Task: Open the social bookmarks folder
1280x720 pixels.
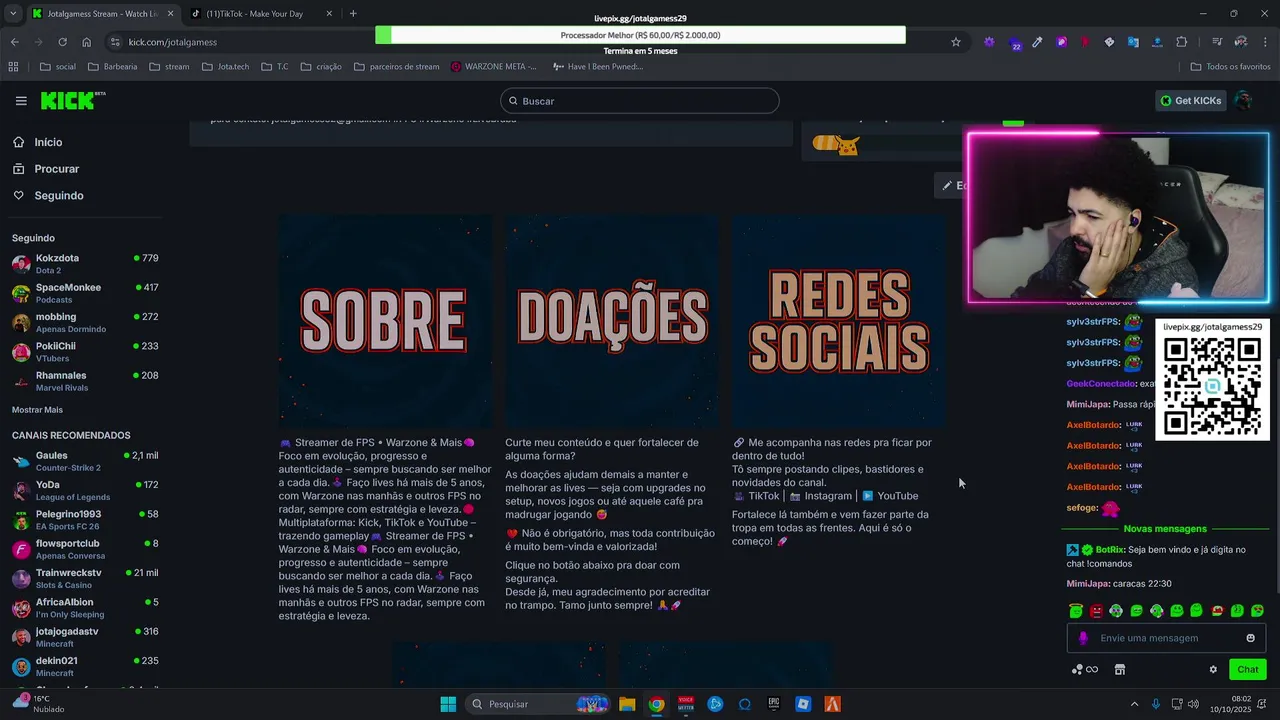Action: [x=58, y=67]
